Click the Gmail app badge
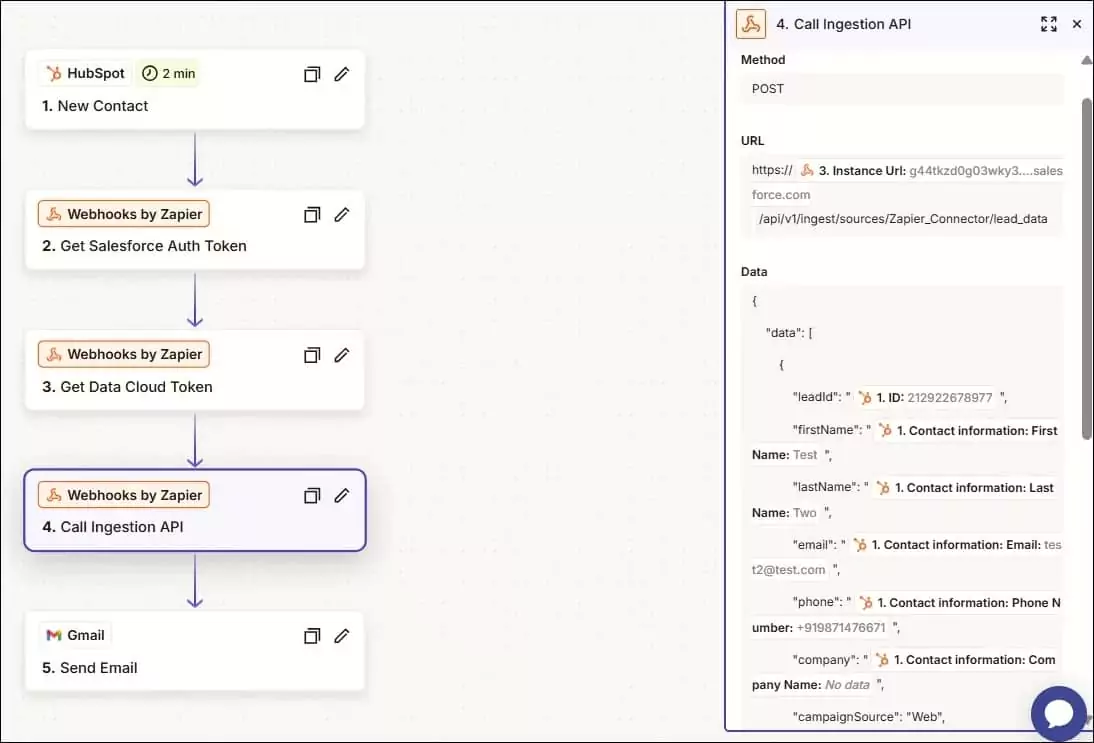The width and height of the screenshot is (1094, 743). [75, 635]
